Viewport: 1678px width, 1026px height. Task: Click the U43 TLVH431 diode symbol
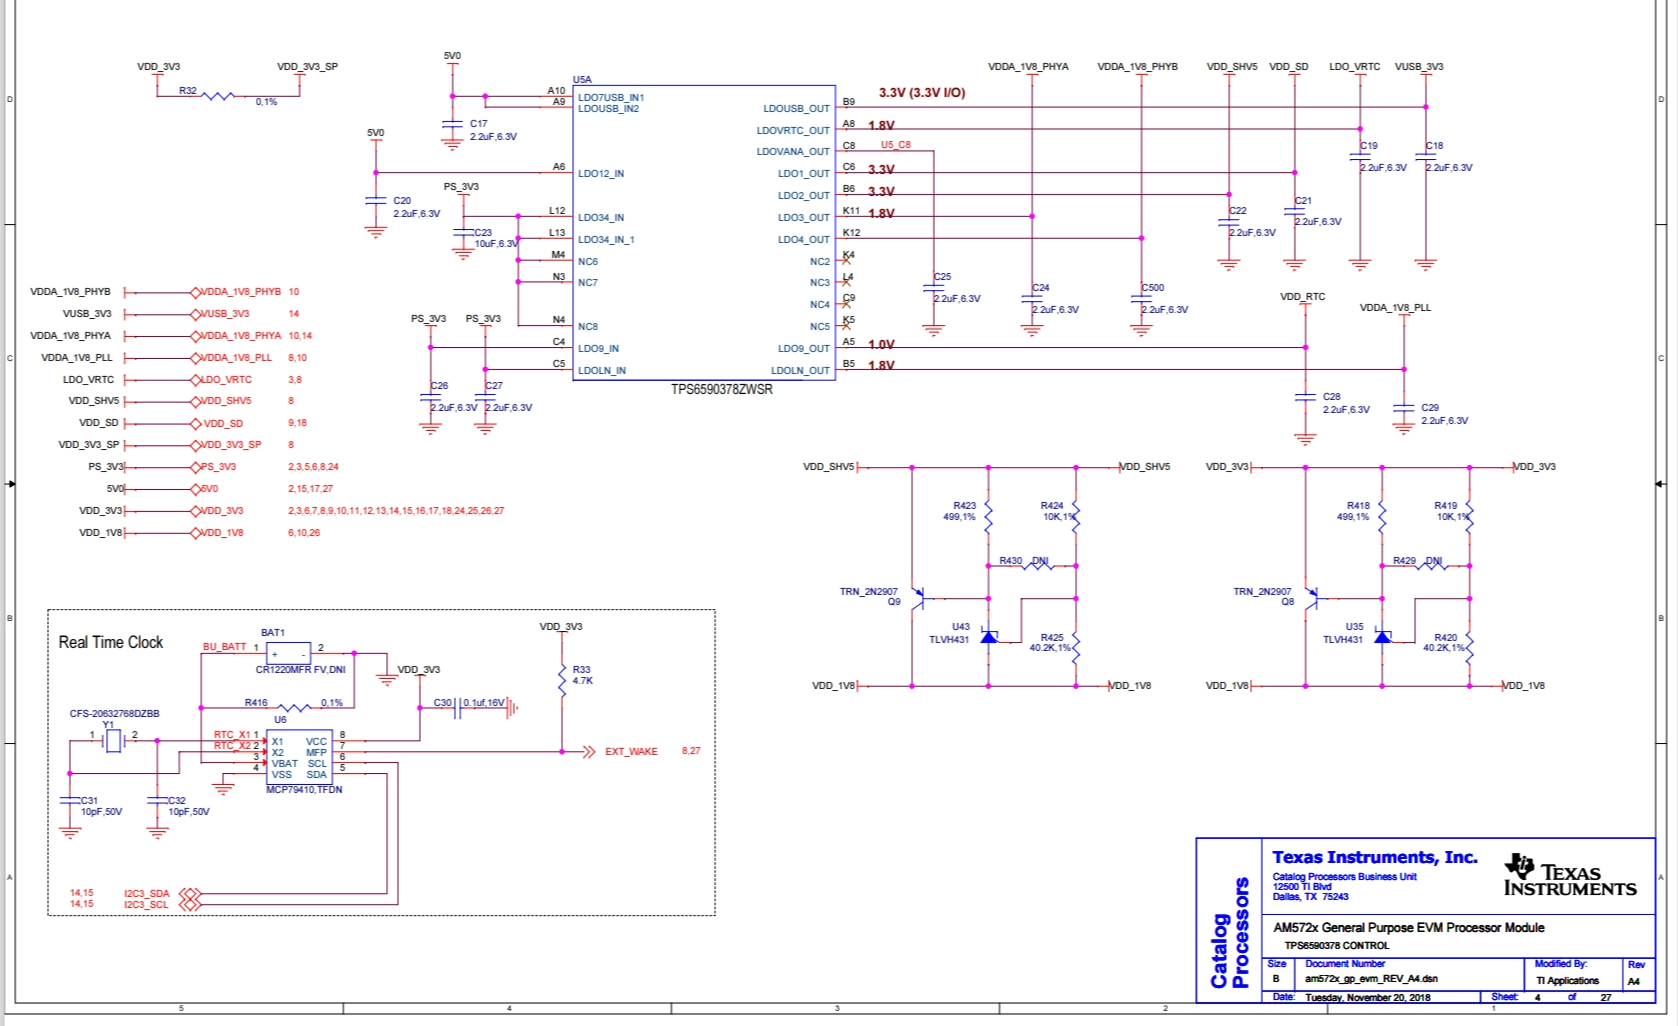click(x=989, y=636)
